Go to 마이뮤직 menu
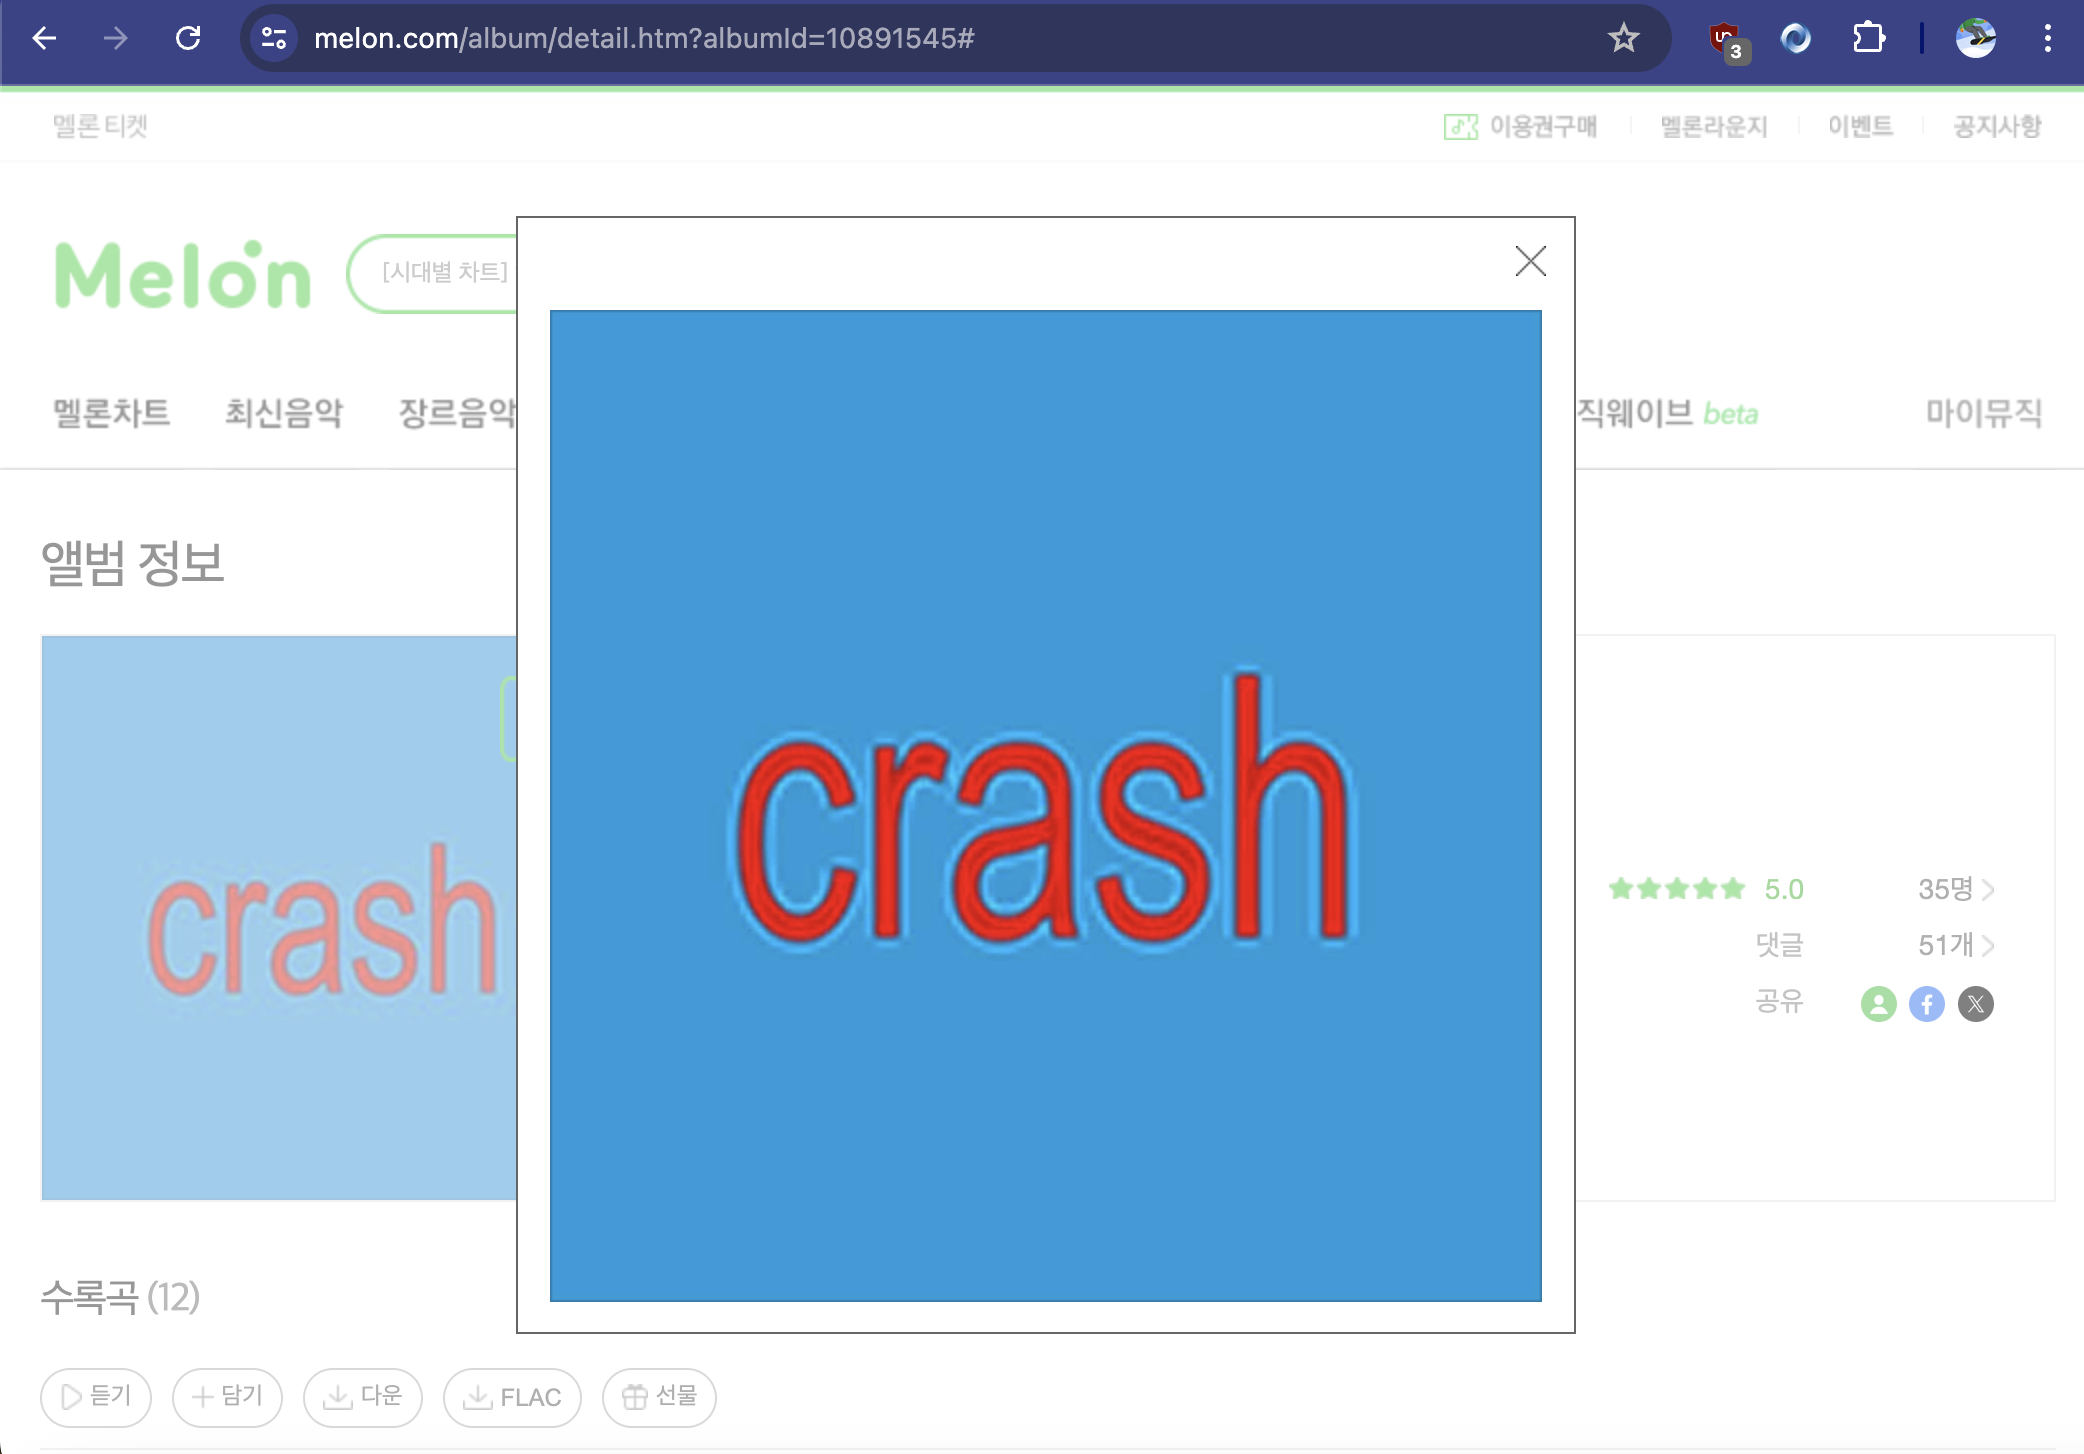 click(1983, 412)
